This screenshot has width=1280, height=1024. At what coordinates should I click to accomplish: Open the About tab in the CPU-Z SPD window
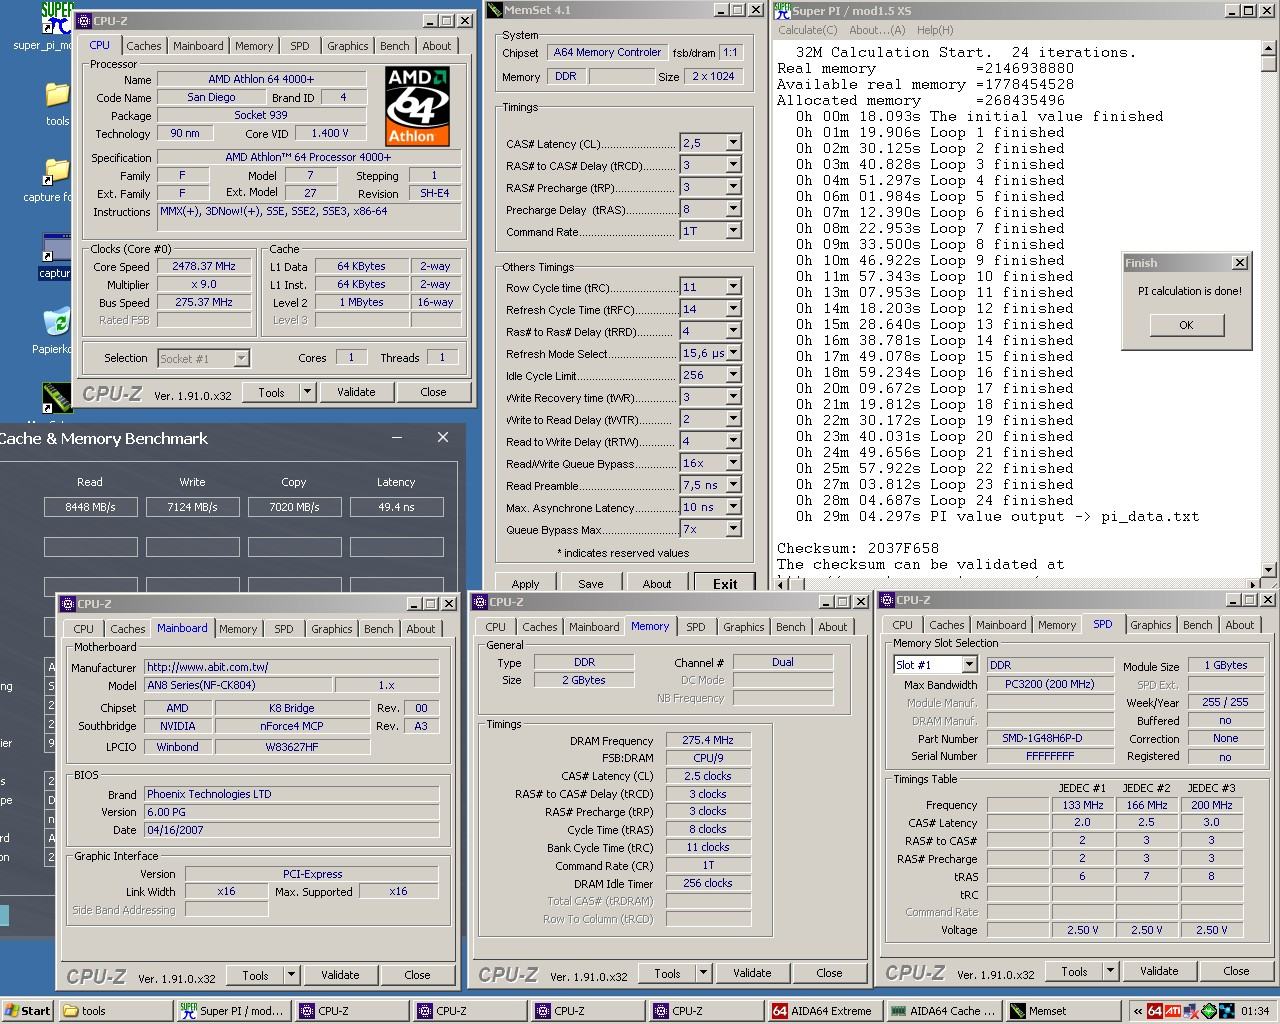click(1239, 625)
